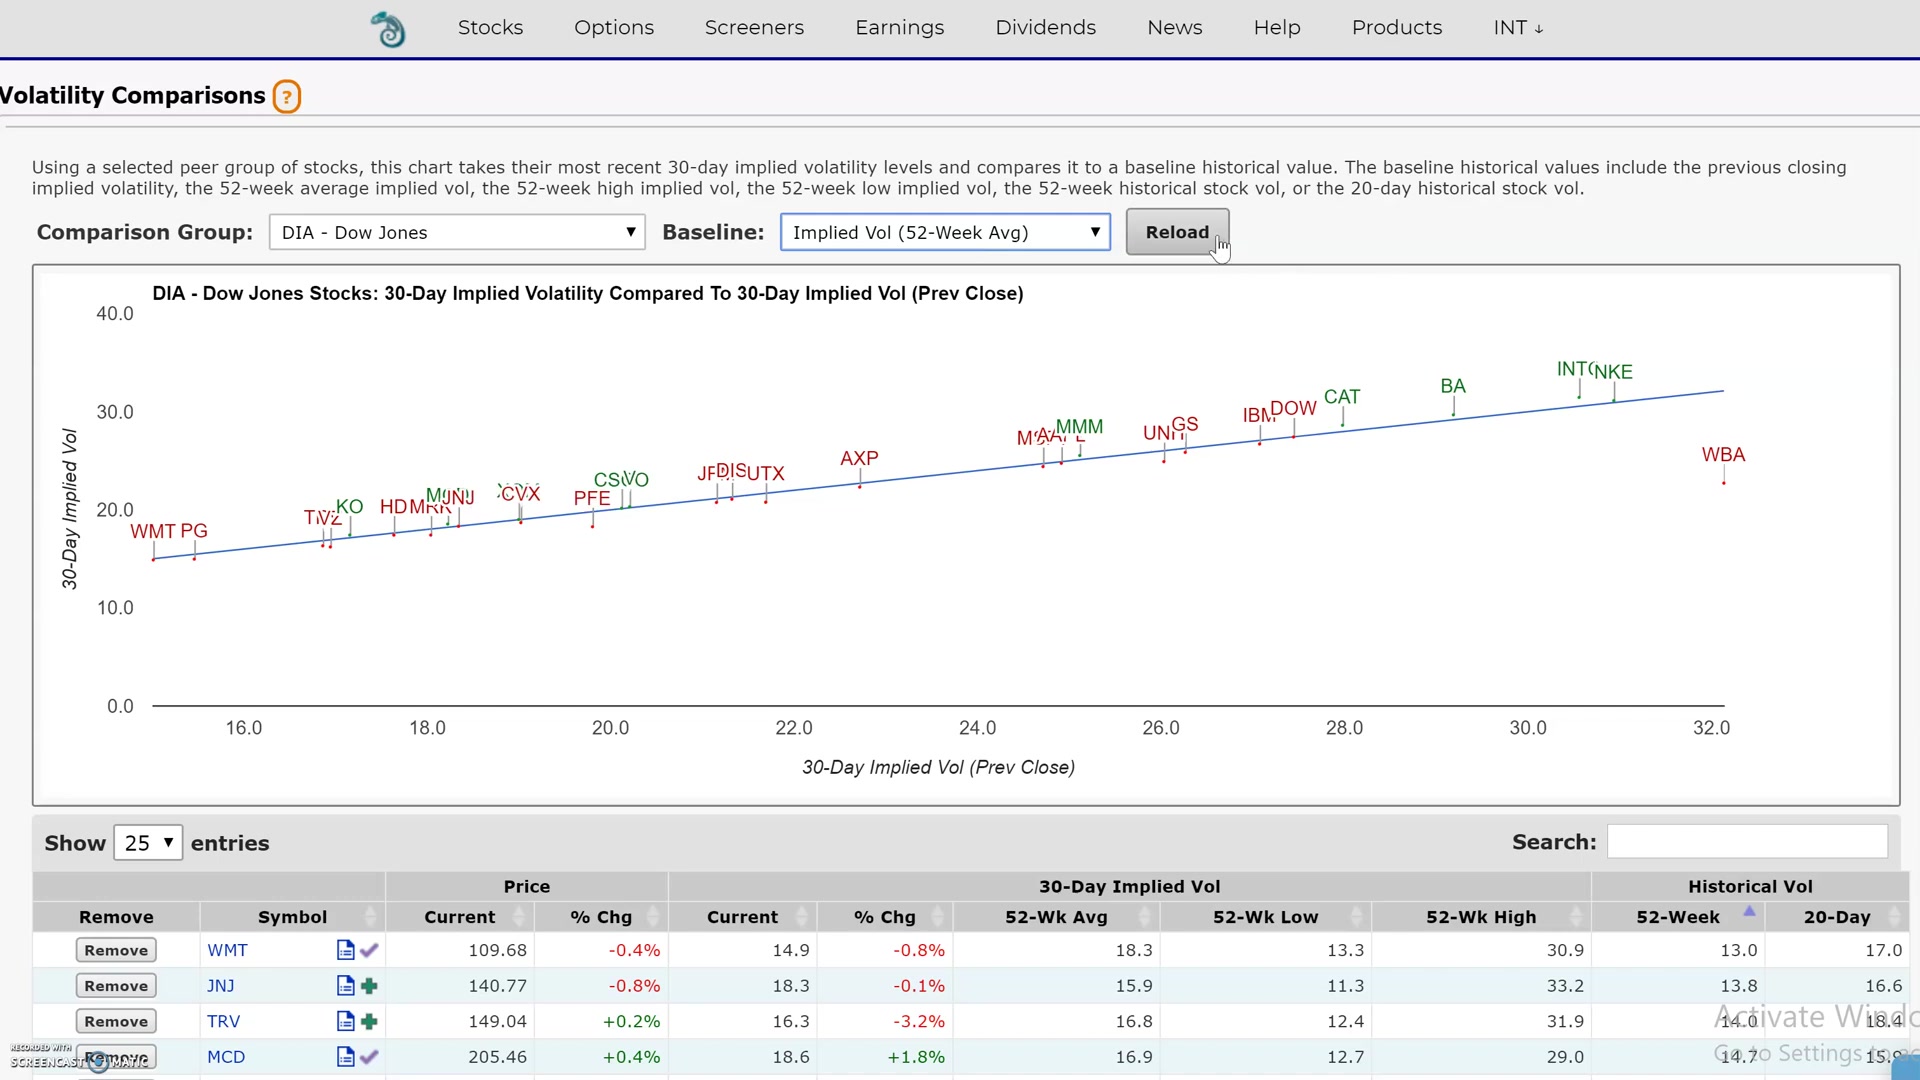Click the green plus icon beside JNJ
Viewport: 1920px width, 1080px height.
click(x=369, y=986)
